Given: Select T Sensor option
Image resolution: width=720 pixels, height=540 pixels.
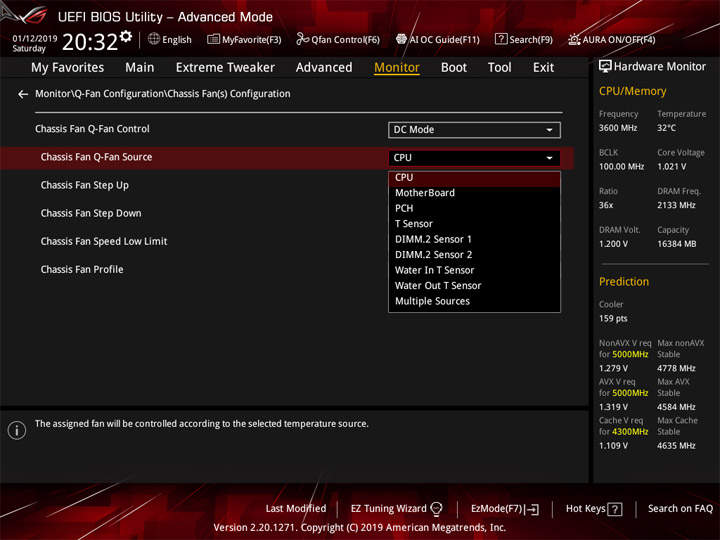Looking at the screenshot, I should tap(474, 224).
